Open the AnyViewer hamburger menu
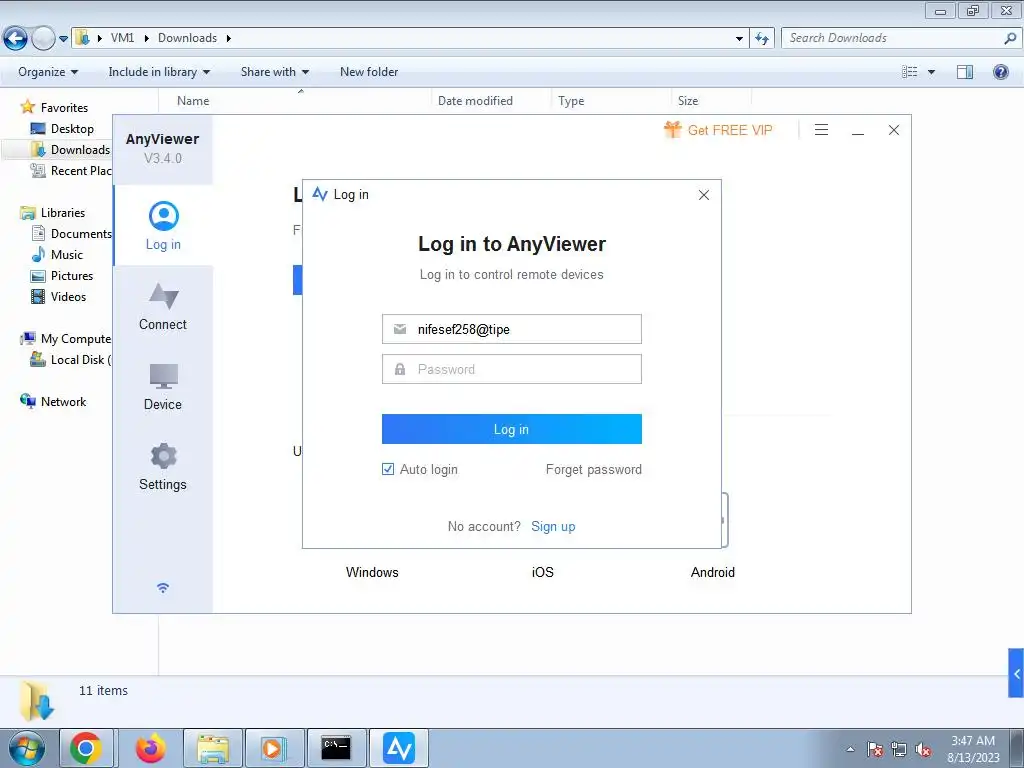Image resolution: width=1024 pixels, height=768 pixels. click(x=822, y=130)
